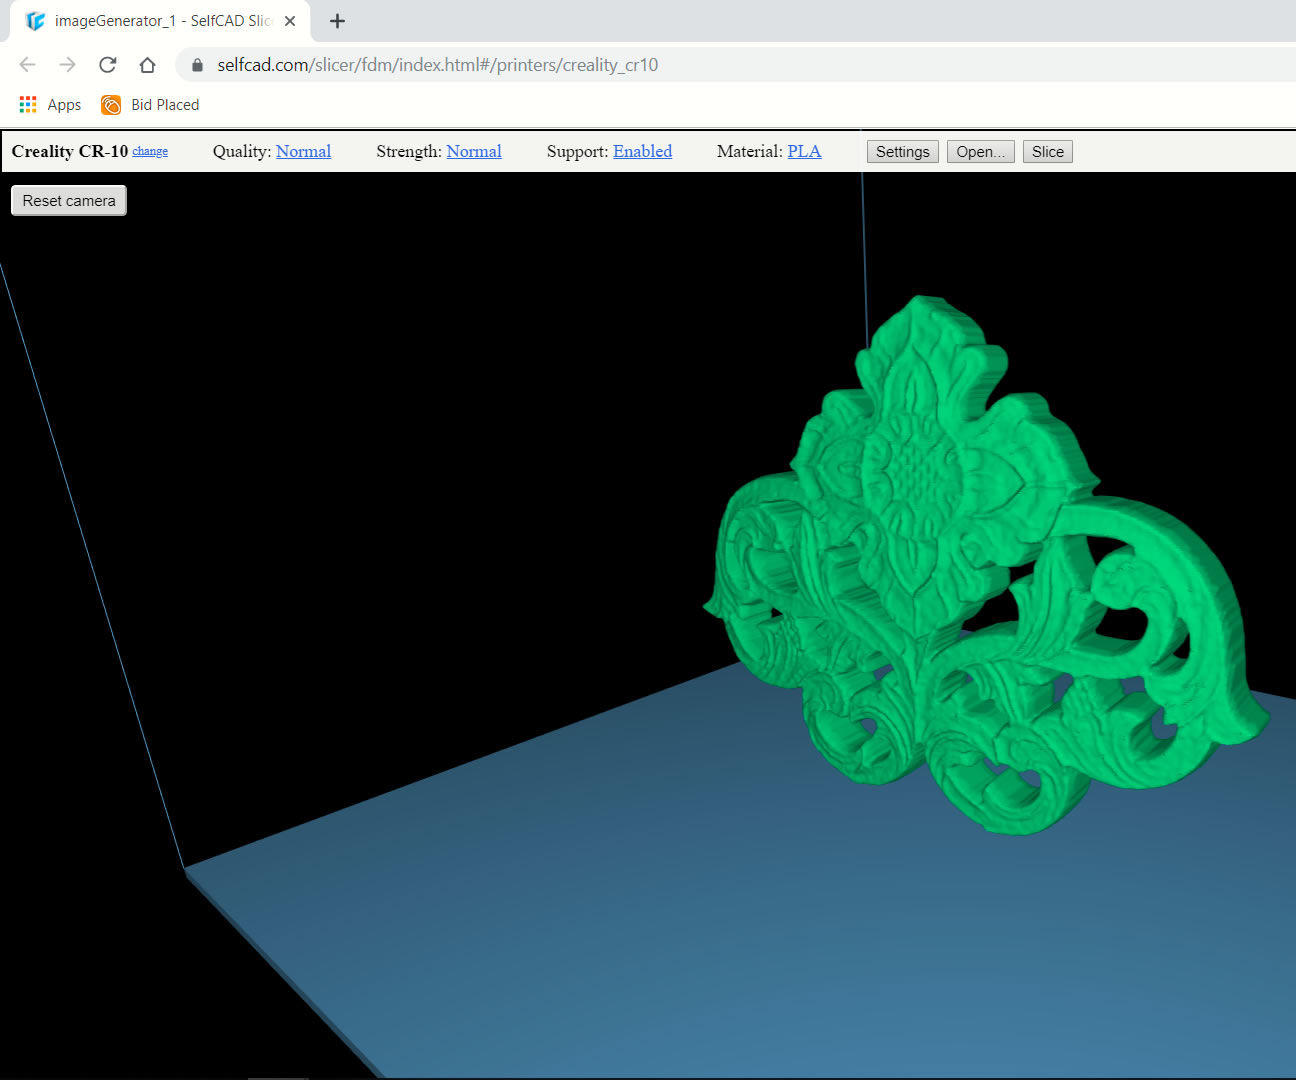The width and height of the screenshot is (1296, 1080).
Task: Open a new browser tab with plus button
Action: point(337,20)
